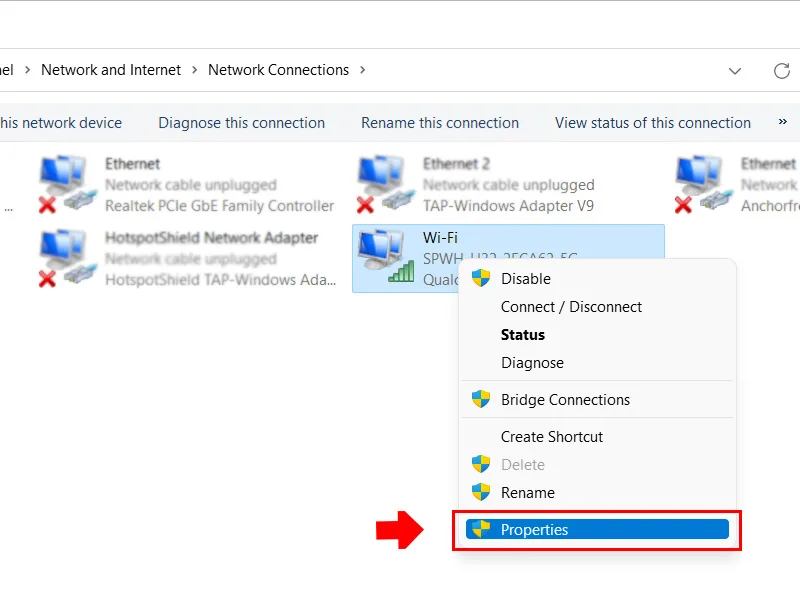The height and width of the screenshot is (600, 800).
Task: Expand the toolbar overflow double chevron
Action: point(783,121)
